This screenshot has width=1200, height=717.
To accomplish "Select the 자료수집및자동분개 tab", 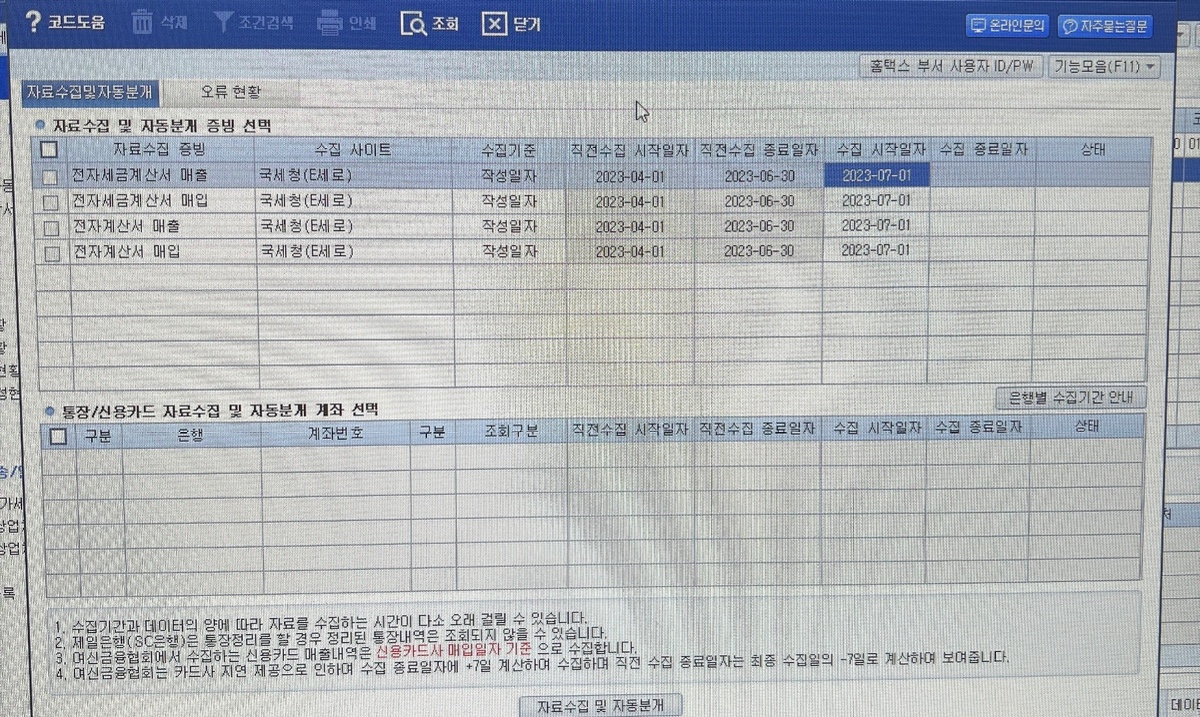I will pyautogui.click(x=89, y=92).
